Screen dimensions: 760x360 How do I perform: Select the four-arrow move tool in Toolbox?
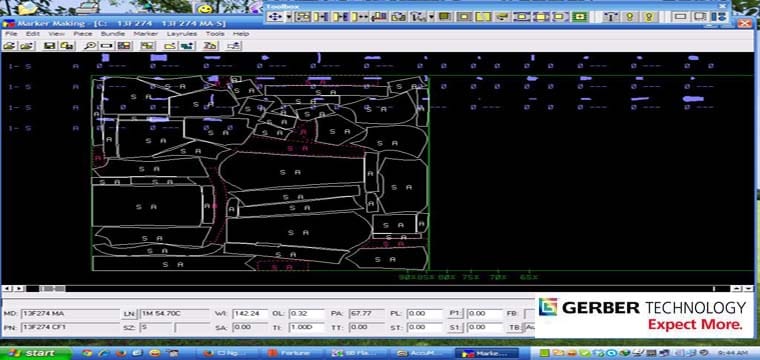click(x=275, y=17)
